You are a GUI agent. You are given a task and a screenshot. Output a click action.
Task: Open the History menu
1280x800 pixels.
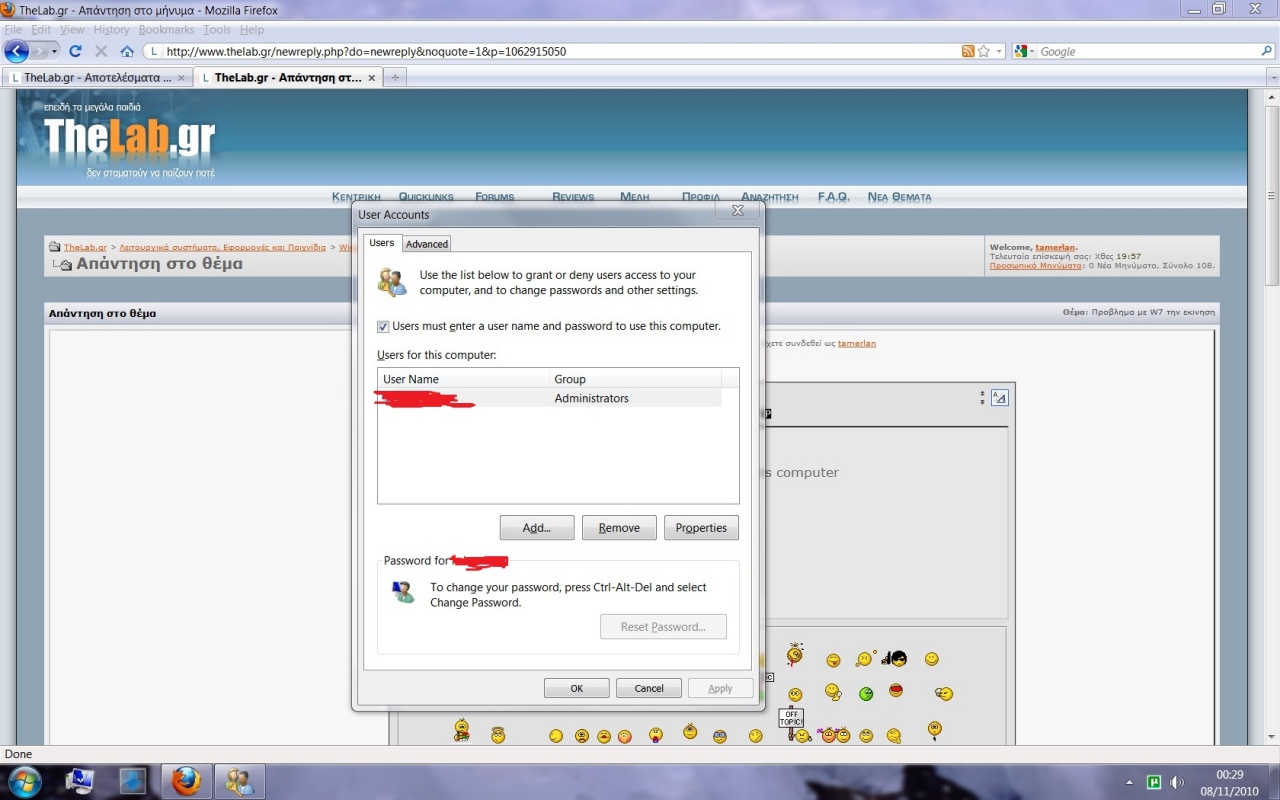pyautogui.click(x=112, y=30)
